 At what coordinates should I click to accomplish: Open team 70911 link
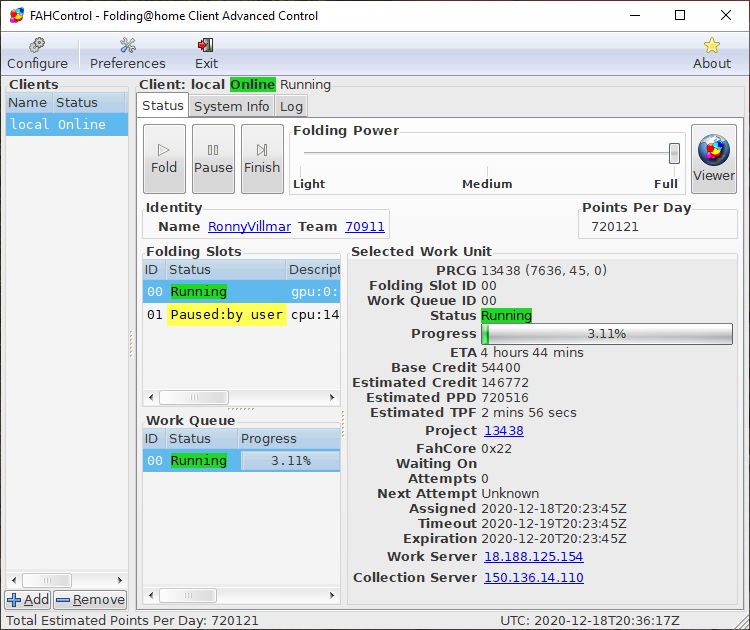click(364, 226)
